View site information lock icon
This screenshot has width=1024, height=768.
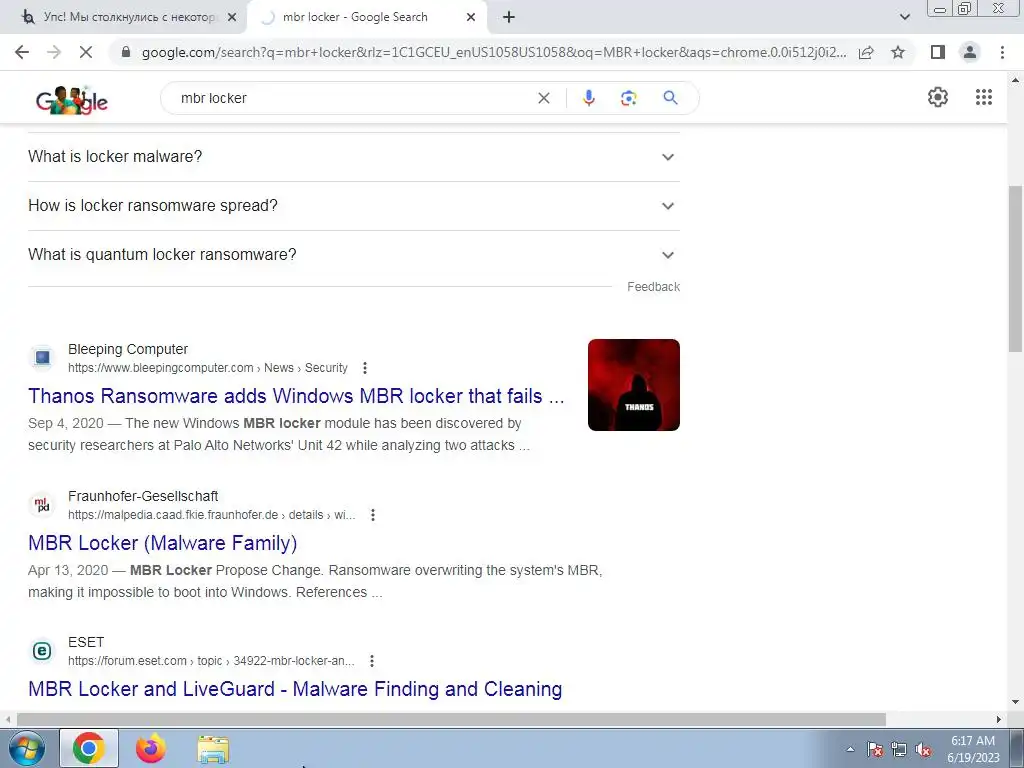point(127,52)
